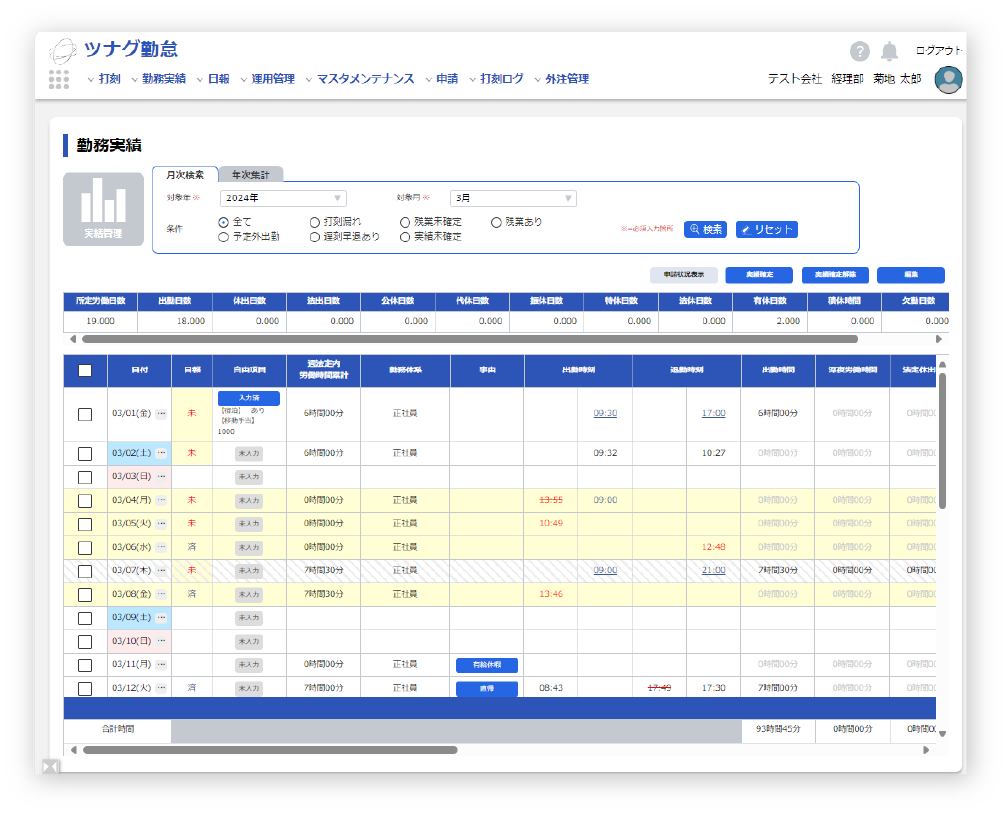Click the table's vertical scrollbar thumb
The width and height of the screenshot is (1008, 814).
click(x=941, y=440)
